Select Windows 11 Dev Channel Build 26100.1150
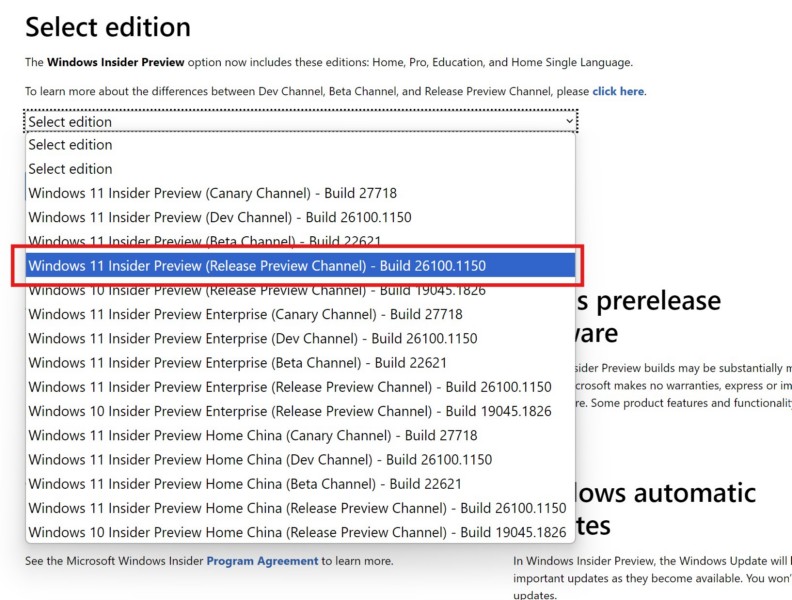This screenshot has width=792, height=600. [x=220, y=217]
